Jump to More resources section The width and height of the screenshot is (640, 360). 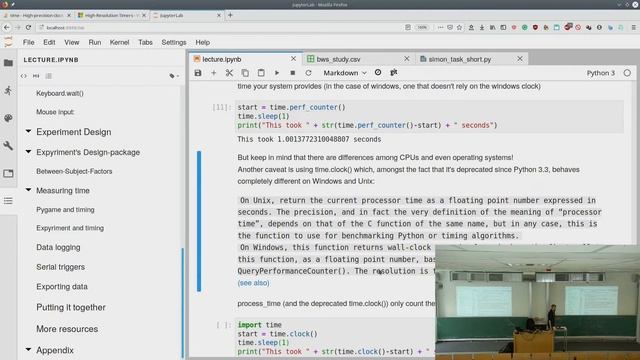(67, 329)
